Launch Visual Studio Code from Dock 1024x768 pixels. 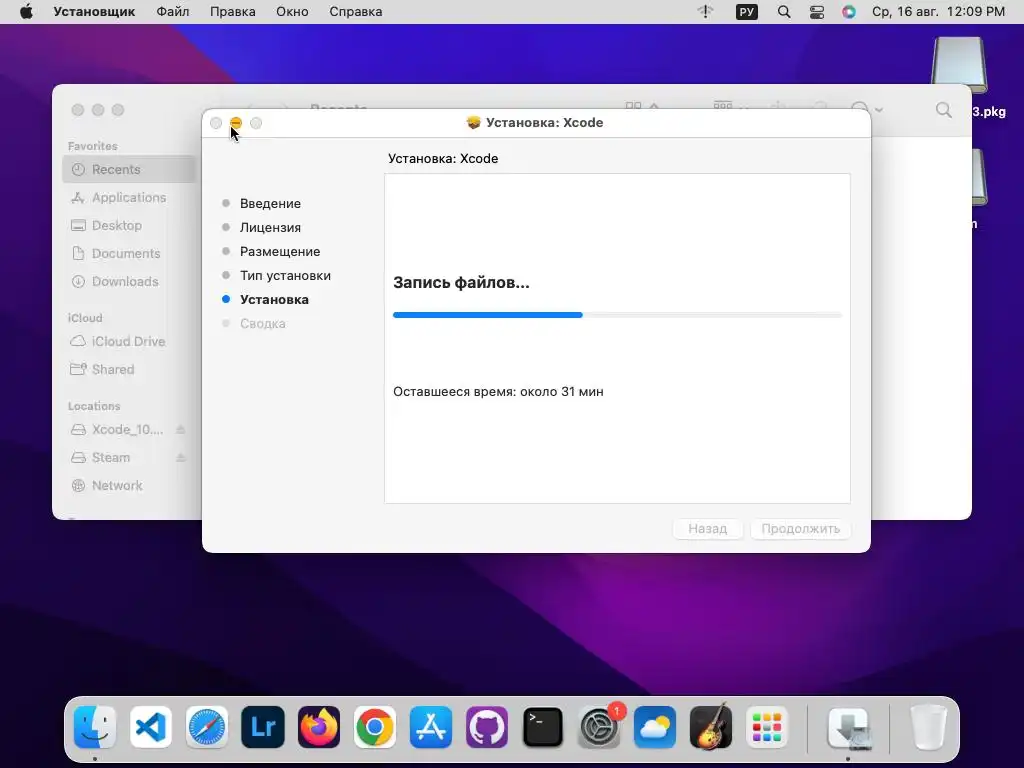[x=151, y=727]
